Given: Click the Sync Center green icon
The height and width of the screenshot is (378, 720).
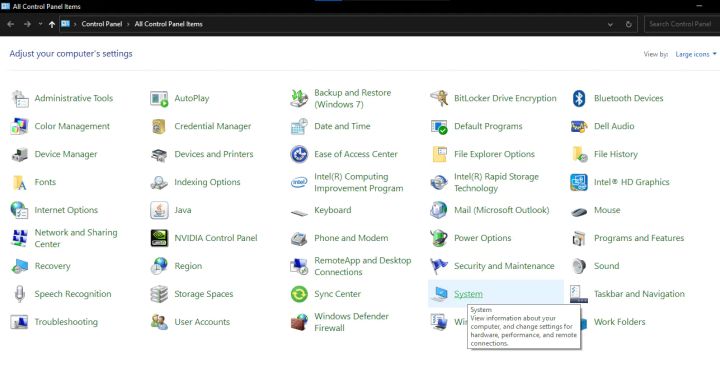Looking at the screenshot, I should [x=299, y=294].
